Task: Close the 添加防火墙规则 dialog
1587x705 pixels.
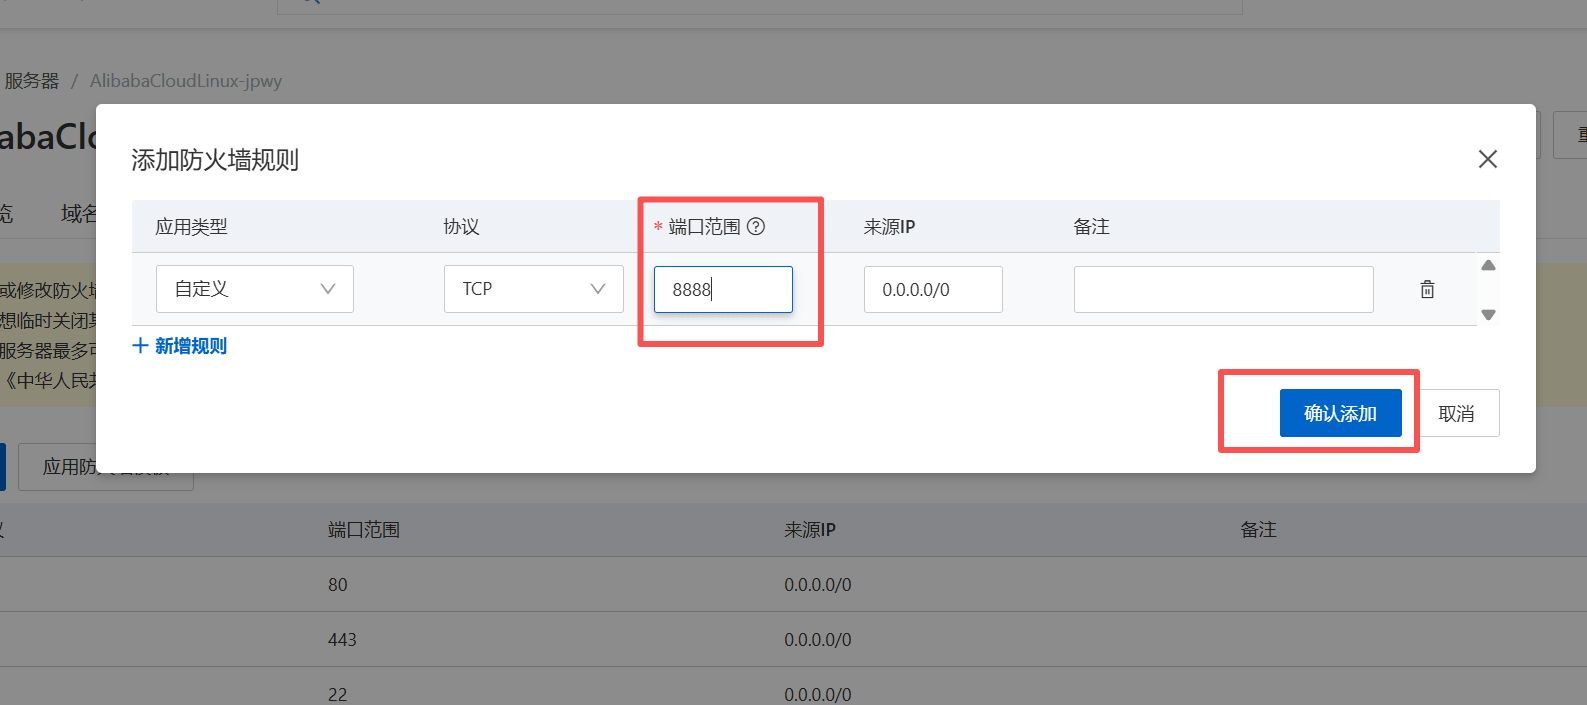Action: [1487, 159]
